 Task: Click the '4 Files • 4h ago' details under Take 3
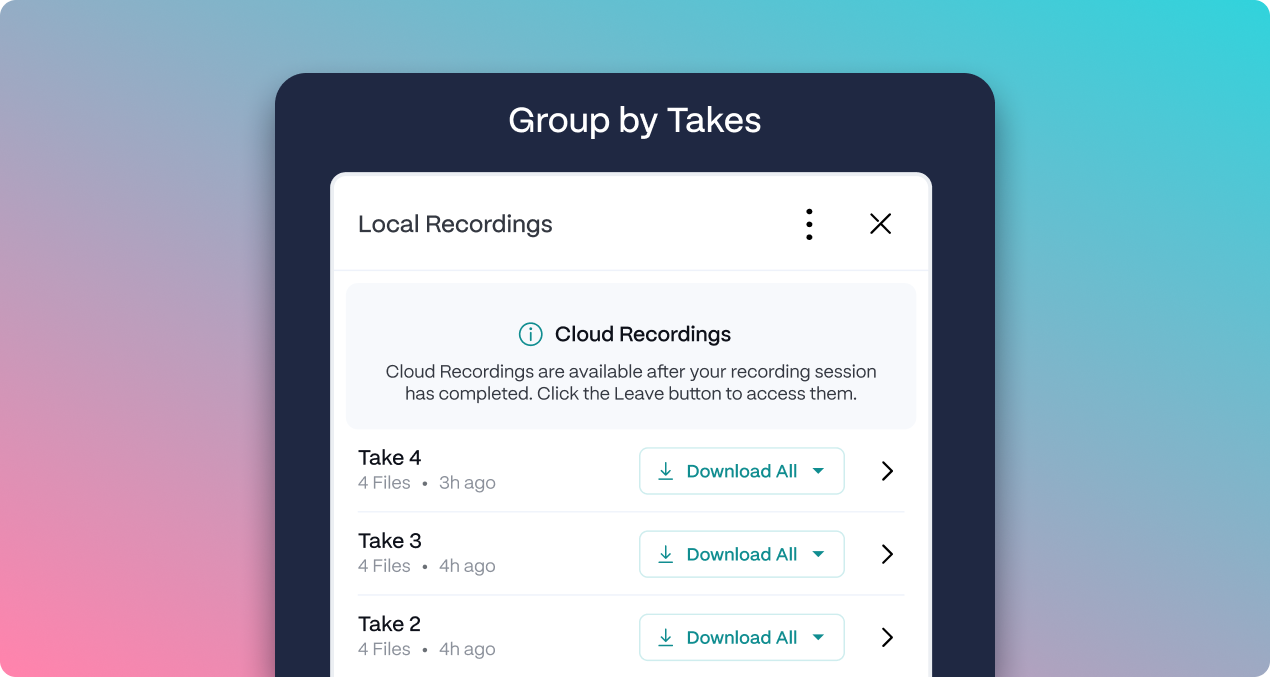pos(427,566)
